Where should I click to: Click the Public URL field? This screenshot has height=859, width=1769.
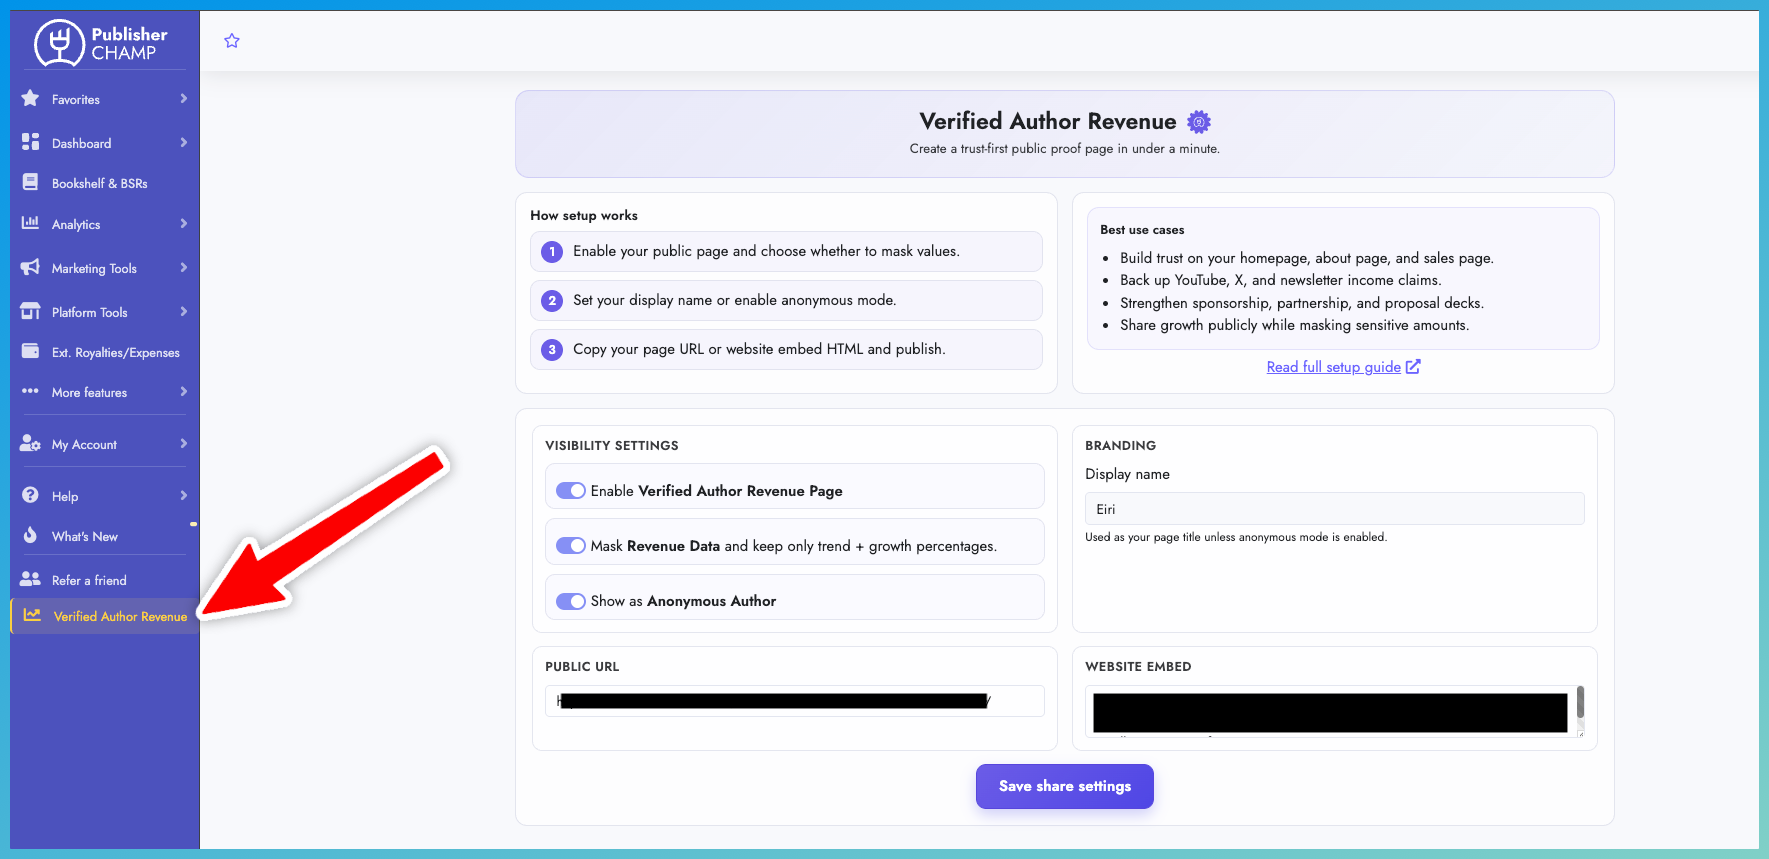794,701
